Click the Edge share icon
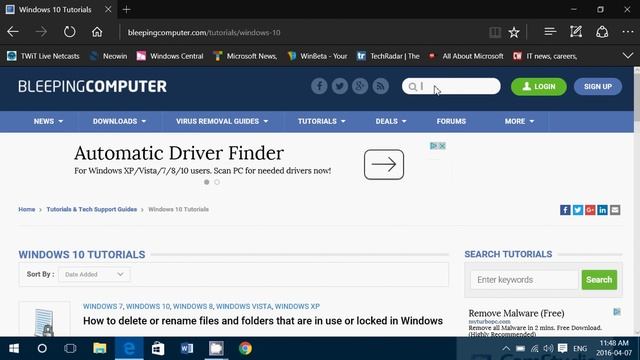Screen dimensions: 640x360 (602, 32)
